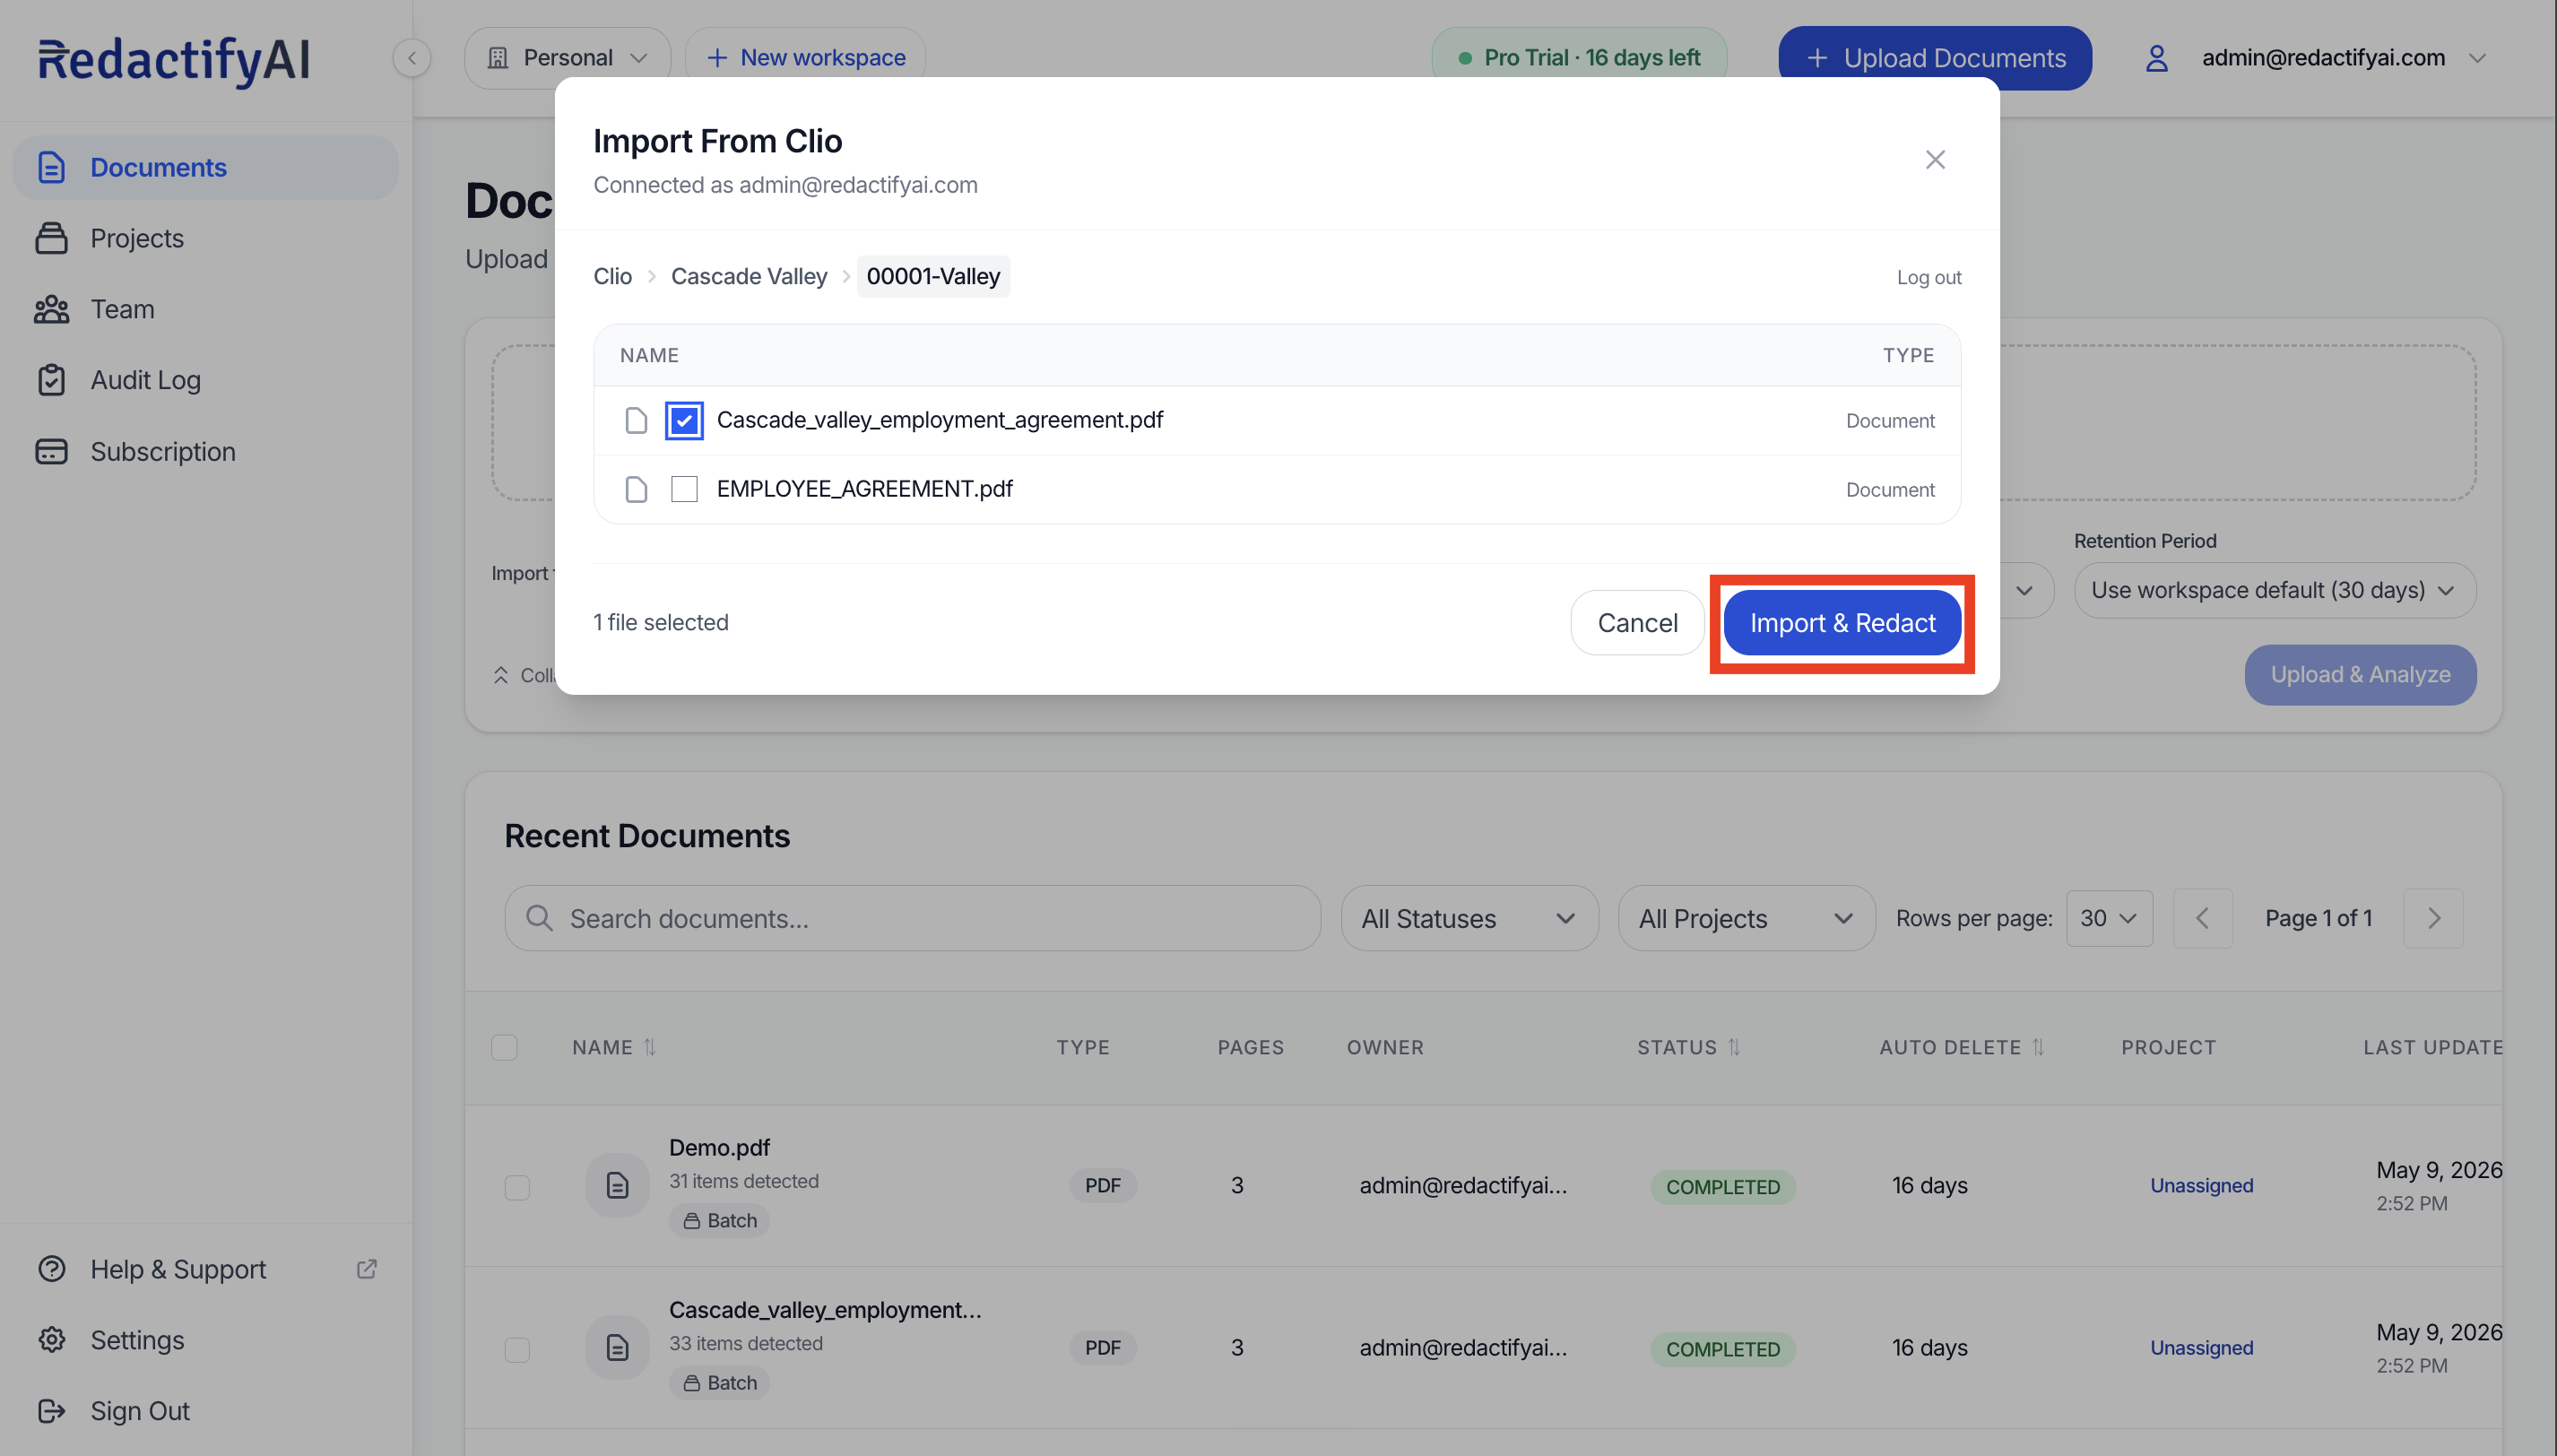Click the user profile icon
2557x1456 pixels.
coord(2156,58)
